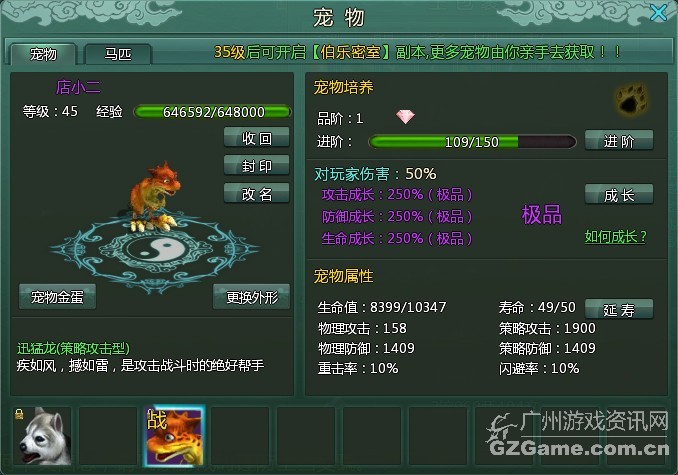Click the 收回 recall button

click(x=256, y=138)
